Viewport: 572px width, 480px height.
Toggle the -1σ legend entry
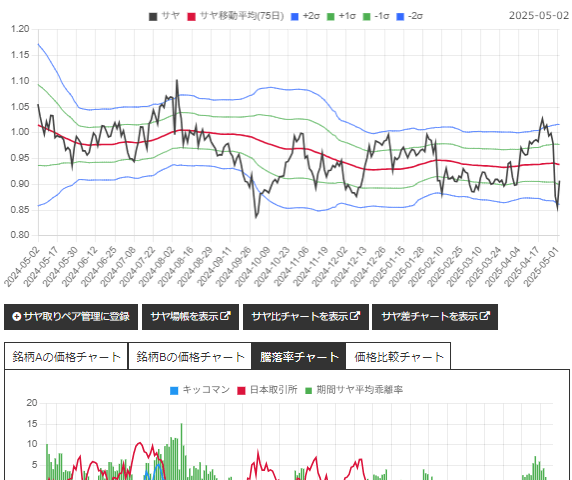[376, 16]
